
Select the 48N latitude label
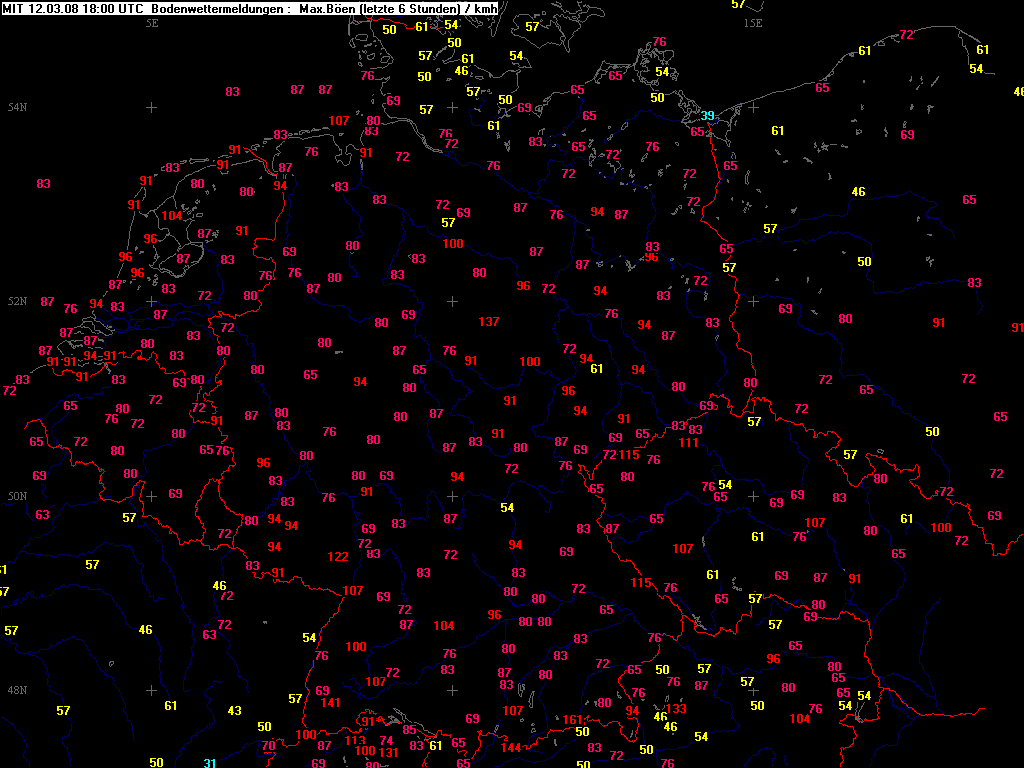(17, 690)
